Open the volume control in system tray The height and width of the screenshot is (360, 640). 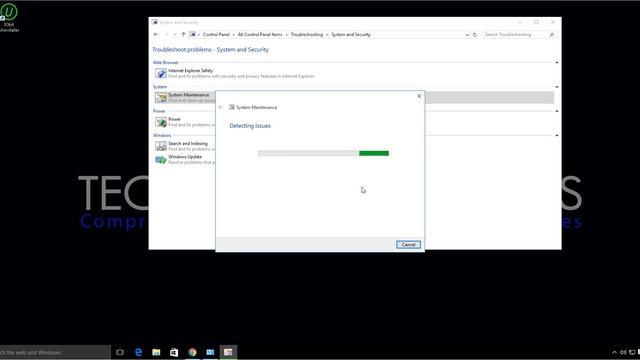[623, 352]
